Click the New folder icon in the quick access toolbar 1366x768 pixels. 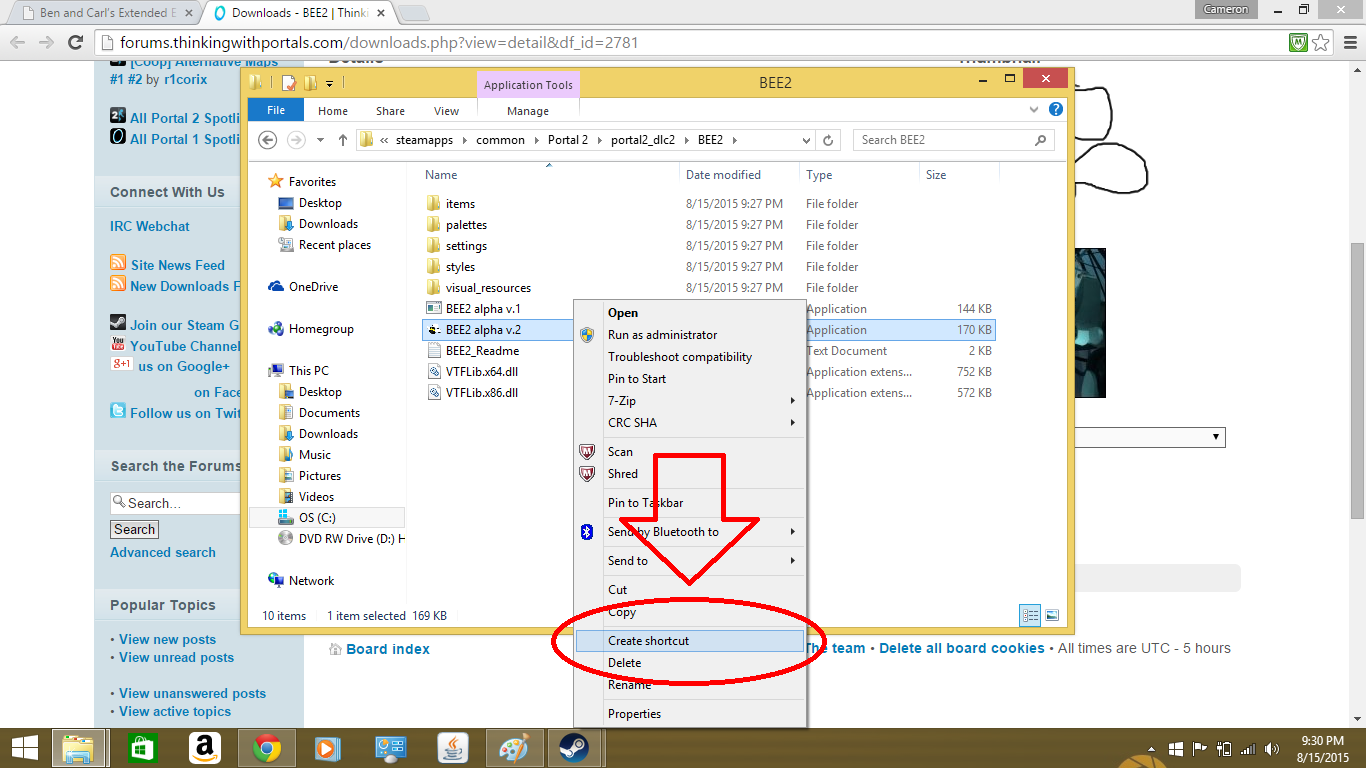point(310,83)
